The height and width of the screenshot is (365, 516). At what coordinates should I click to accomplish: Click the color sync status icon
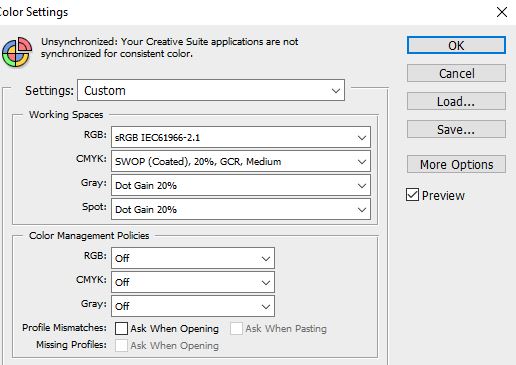point(17,52)
